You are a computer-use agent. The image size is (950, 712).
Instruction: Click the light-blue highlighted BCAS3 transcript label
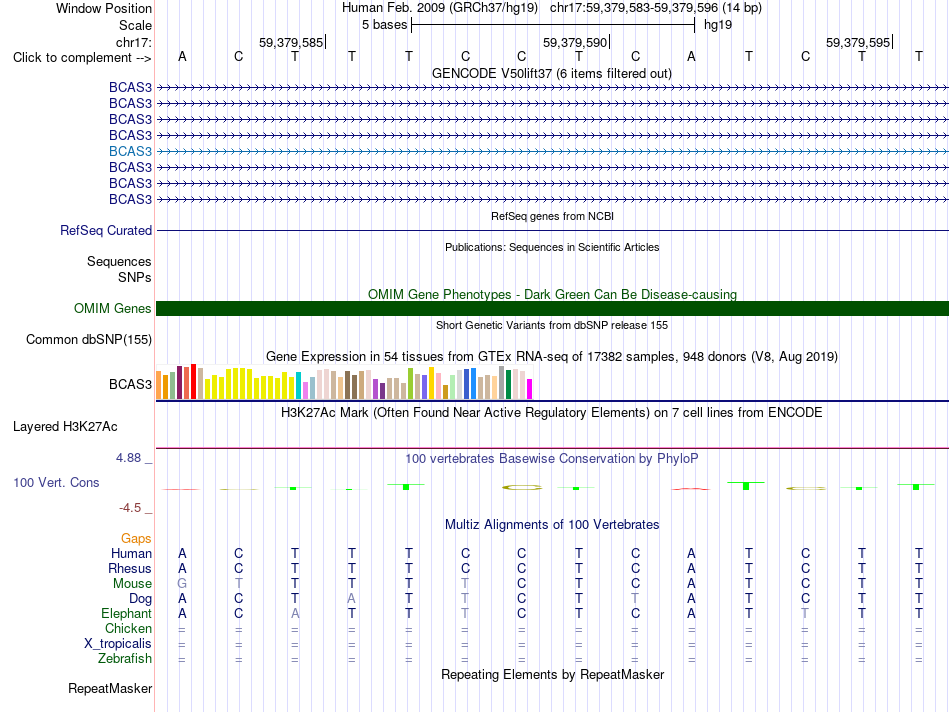point(130,151)
